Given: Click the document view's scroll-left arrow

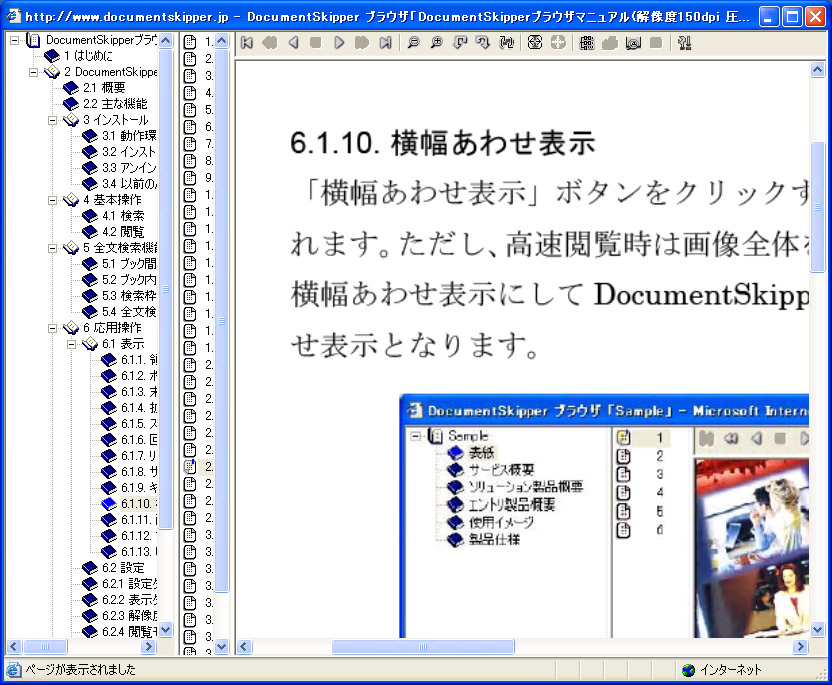Looking at the screenshot, I should [244, 646].
